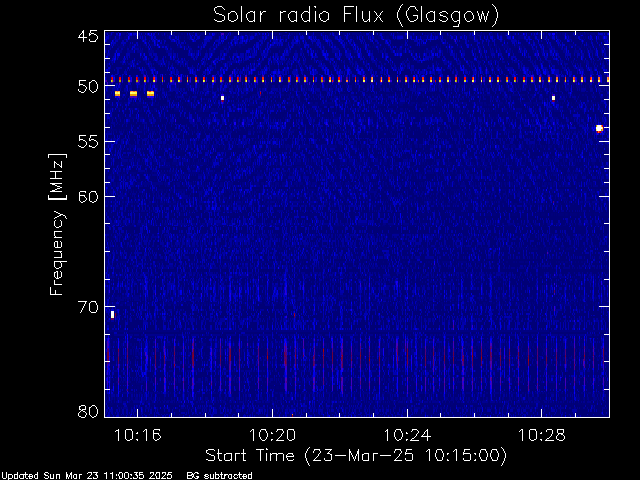The image size is (640, 480).
Task: Click the 10:16 time tick label
Action: tap(138, 435)
